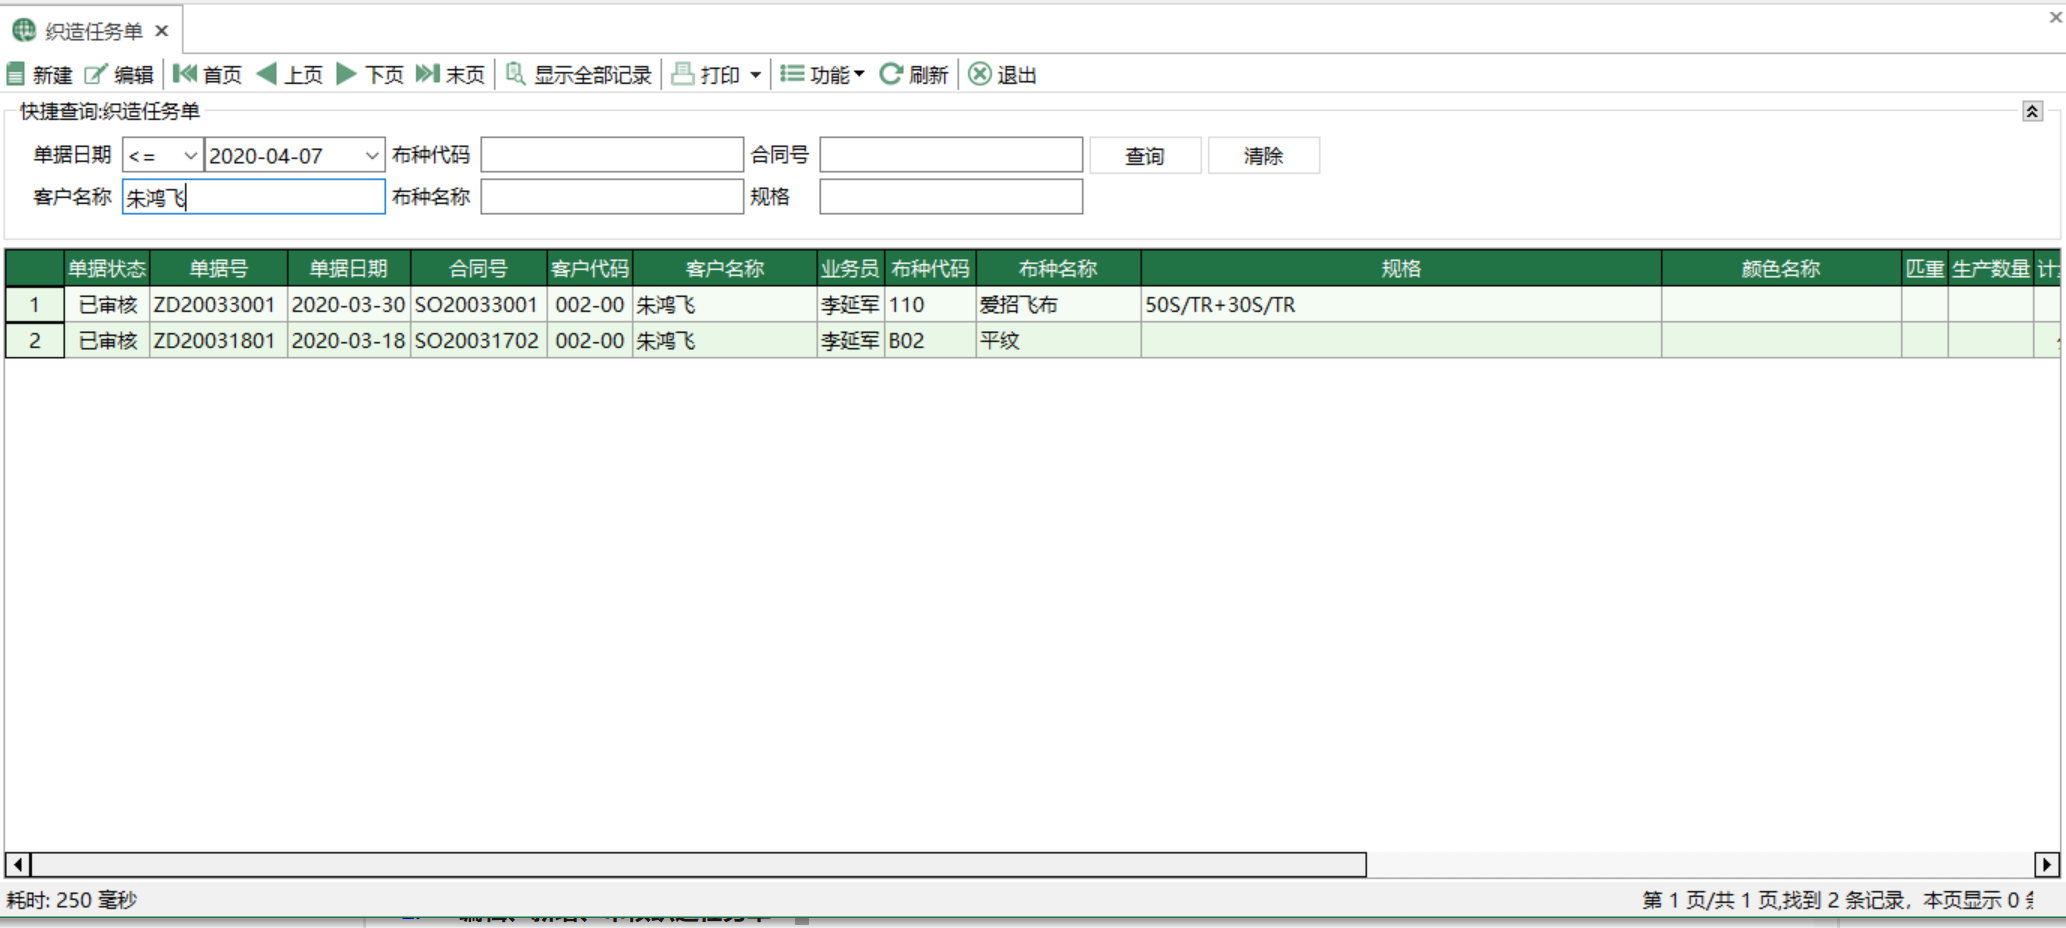Click the 规格 input field

[x=951, y=196]
